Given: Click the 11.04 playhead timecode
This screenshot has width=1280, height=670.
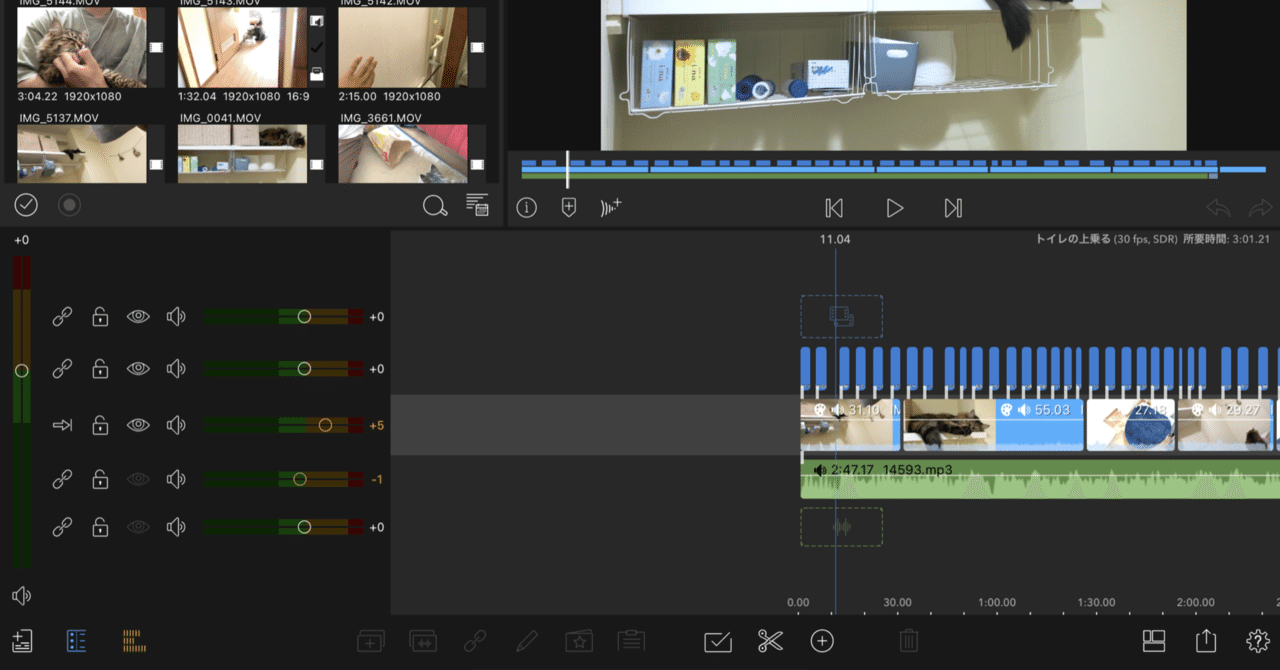Looking at the screenshot, I should [x=835, y=239].
